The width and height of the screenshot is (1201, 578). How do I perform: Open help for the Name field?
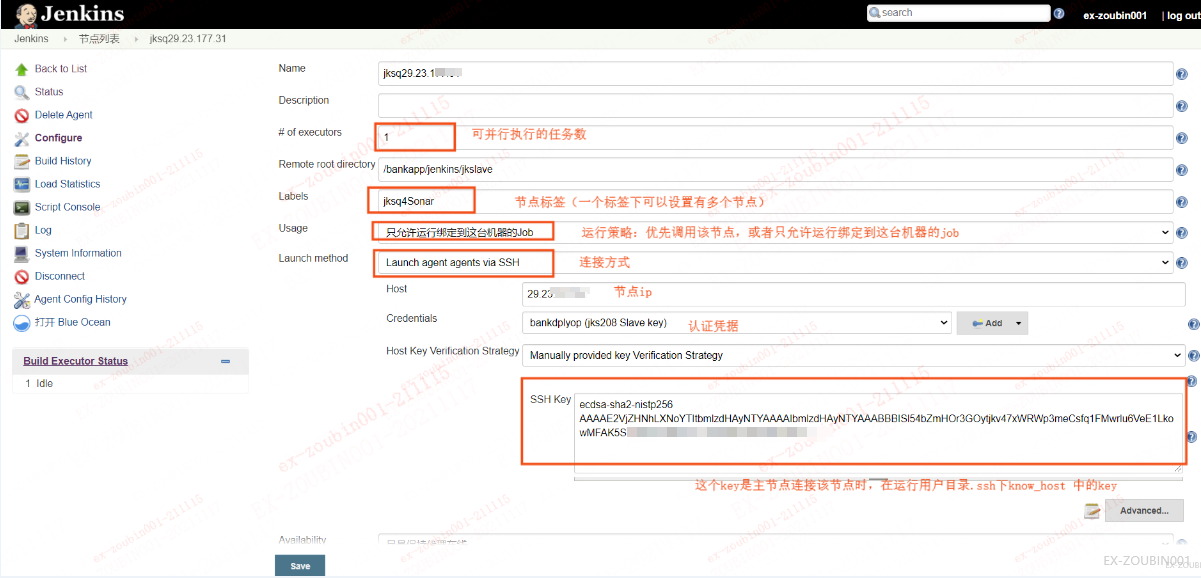1182,75
